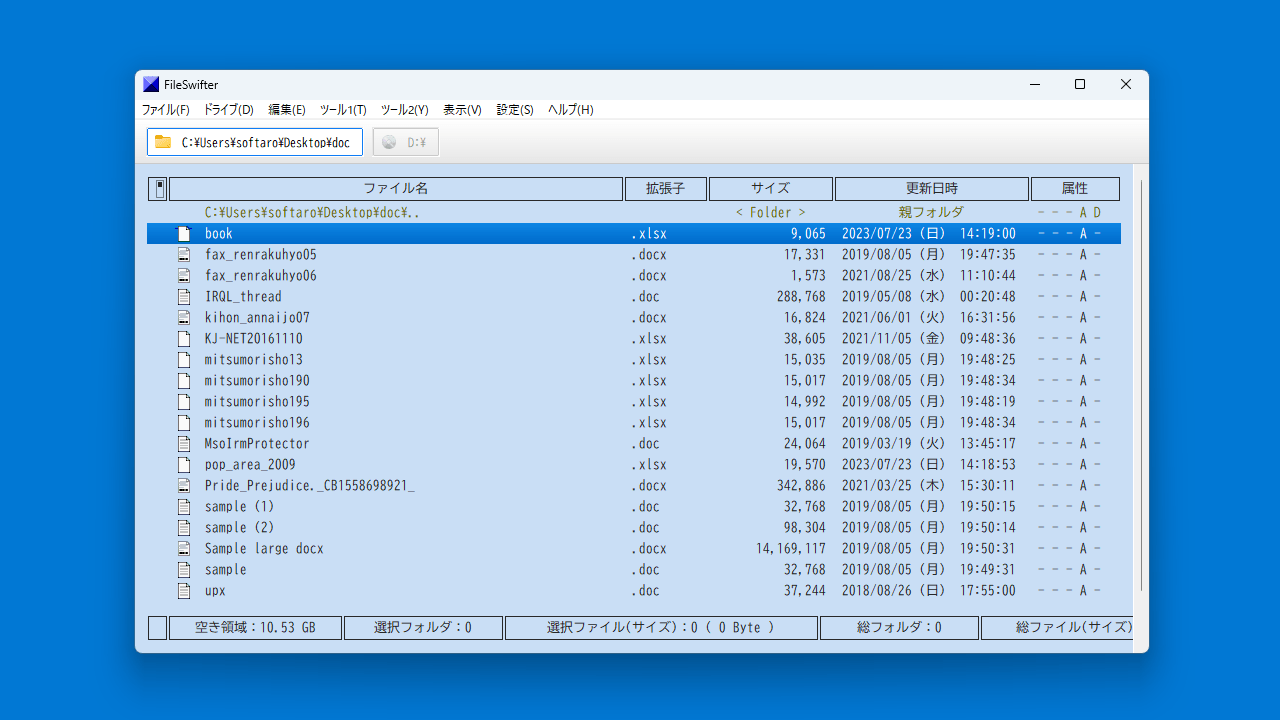Sort by the ファイル名 column header
1280x720 pixels.
(396, 188)
